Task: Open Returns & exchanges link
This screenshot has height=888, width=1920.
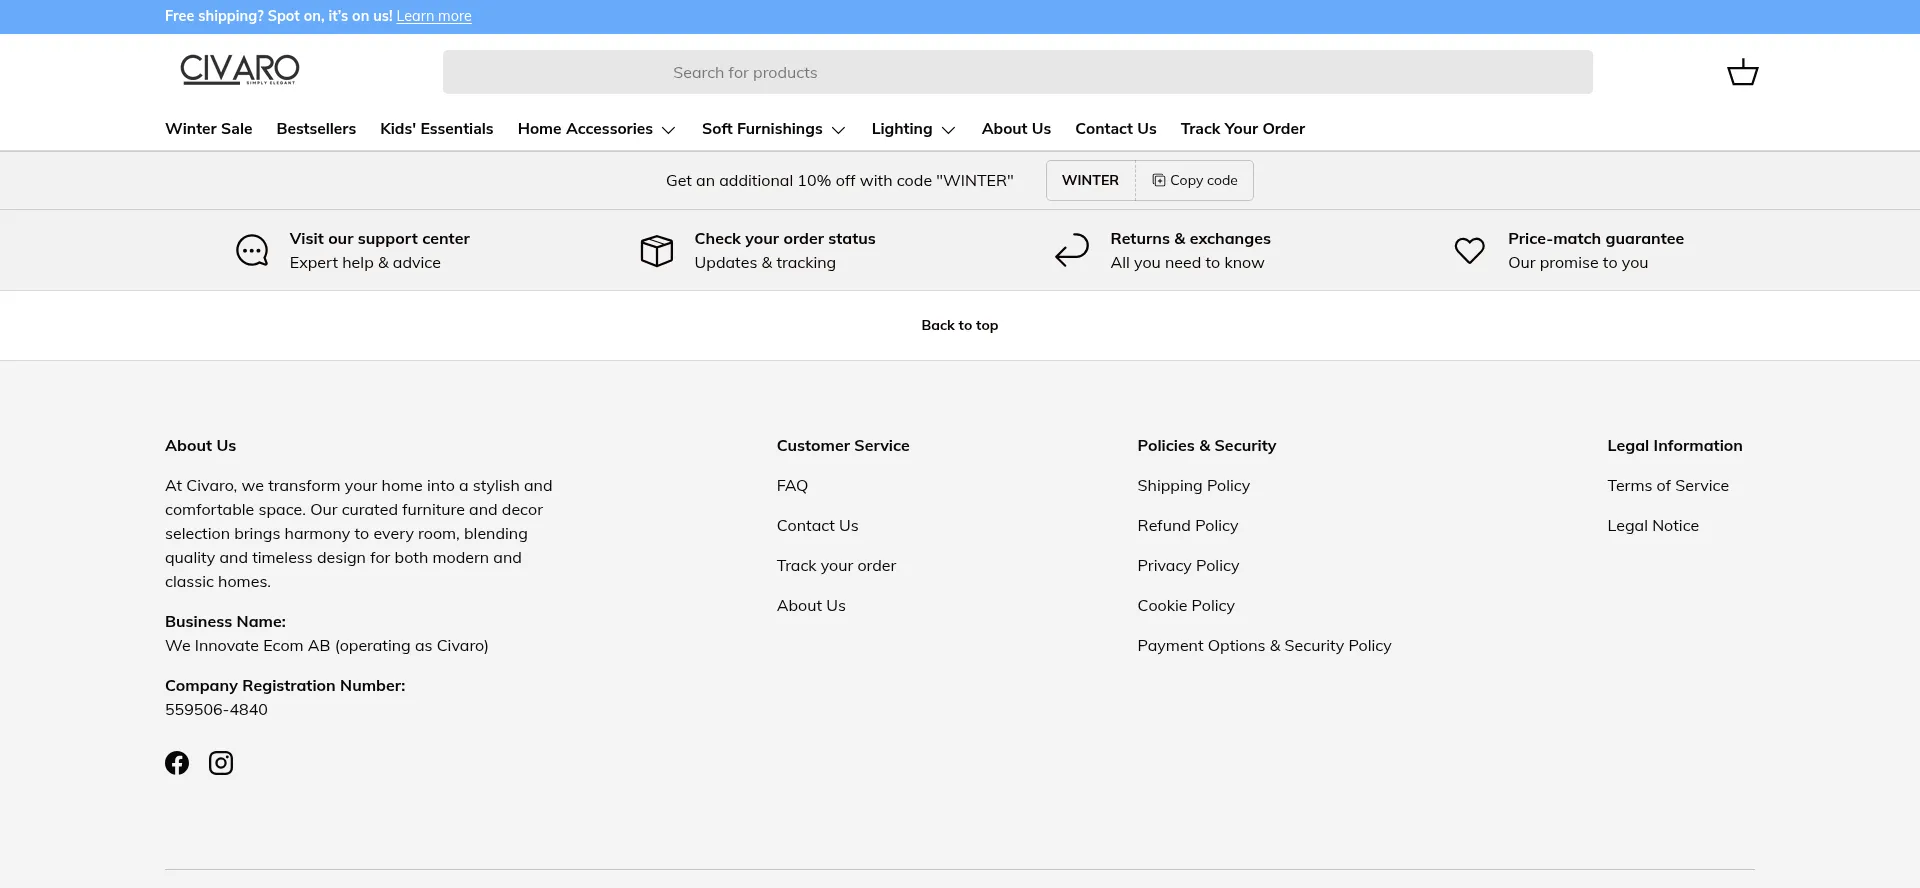Action: (x=1190, y=238)
